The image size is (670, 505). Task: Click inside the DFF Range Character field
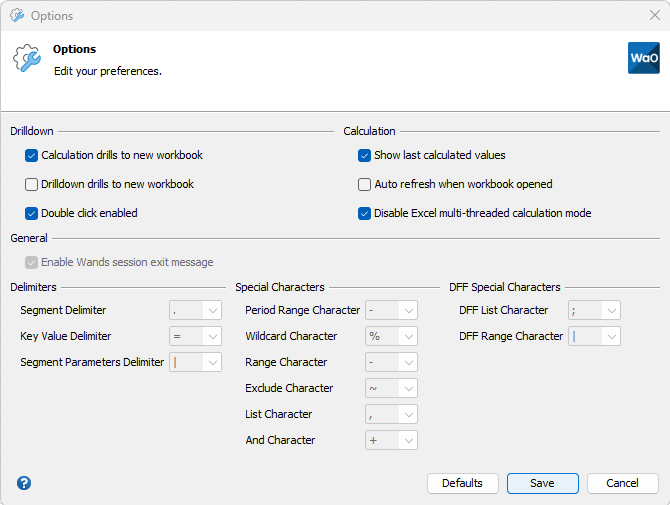(x=585, y=337)
